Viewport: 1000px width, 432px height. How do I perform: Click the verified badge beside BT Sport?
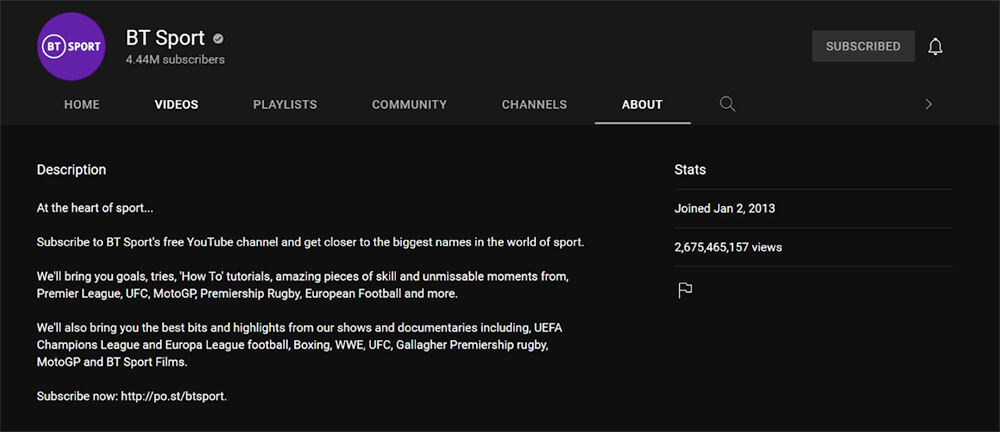pyautogui.click(x=218, y=39)
